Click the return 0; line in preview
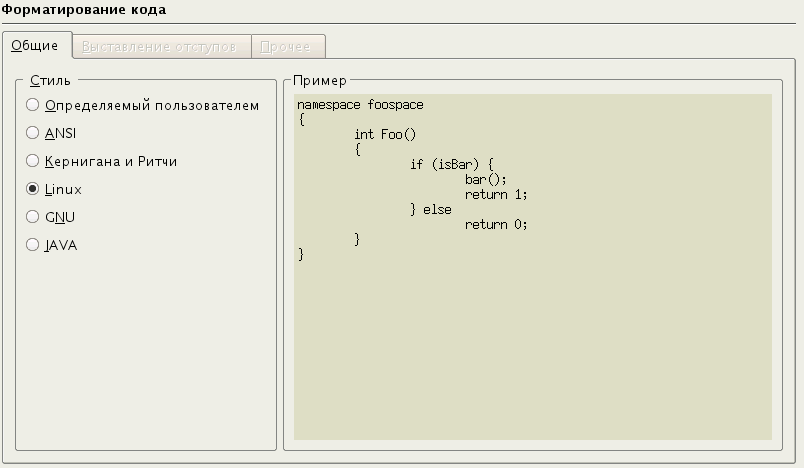Image resolution: width=804 pixels, height=468 pixels. pyautogui.click(x=495, y=225)
